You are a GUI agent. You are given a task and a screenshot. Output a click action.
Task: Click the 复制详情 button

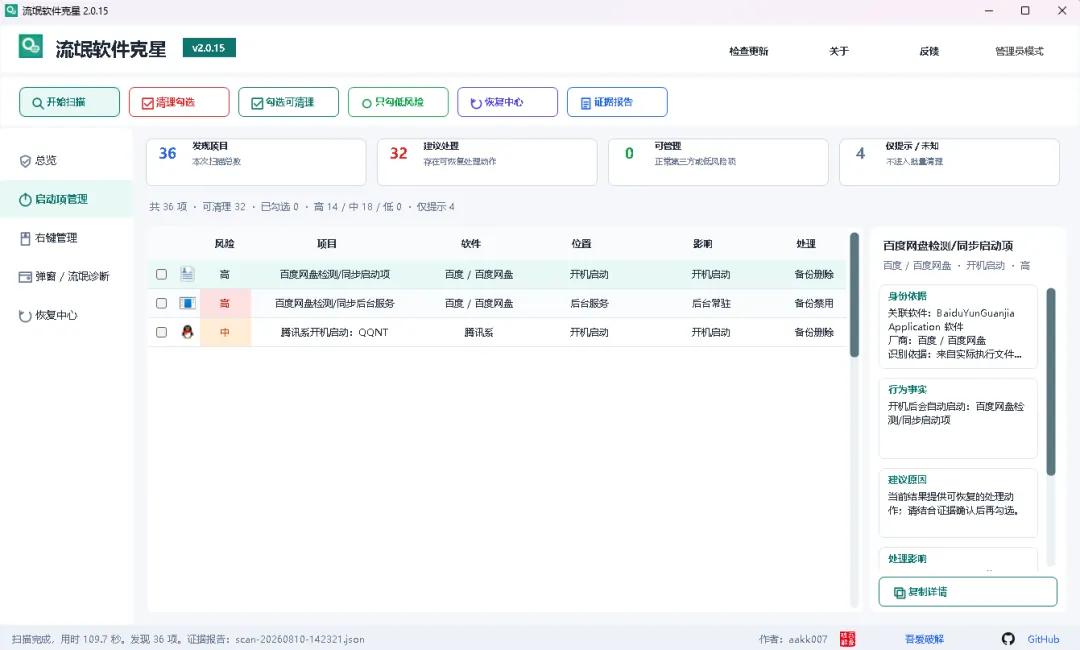968,592
